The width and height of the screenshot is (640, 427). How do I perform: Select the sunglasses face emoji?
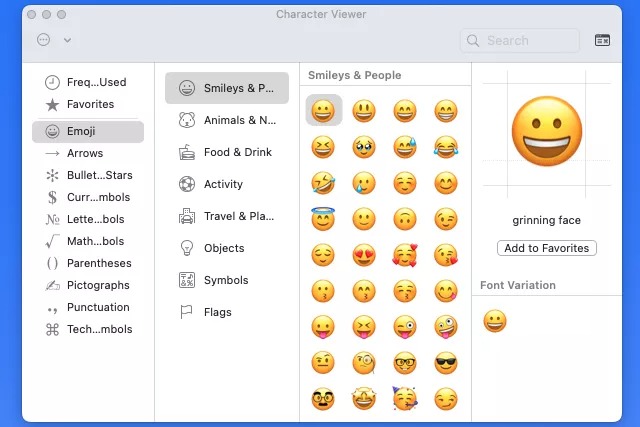(446, 363)
